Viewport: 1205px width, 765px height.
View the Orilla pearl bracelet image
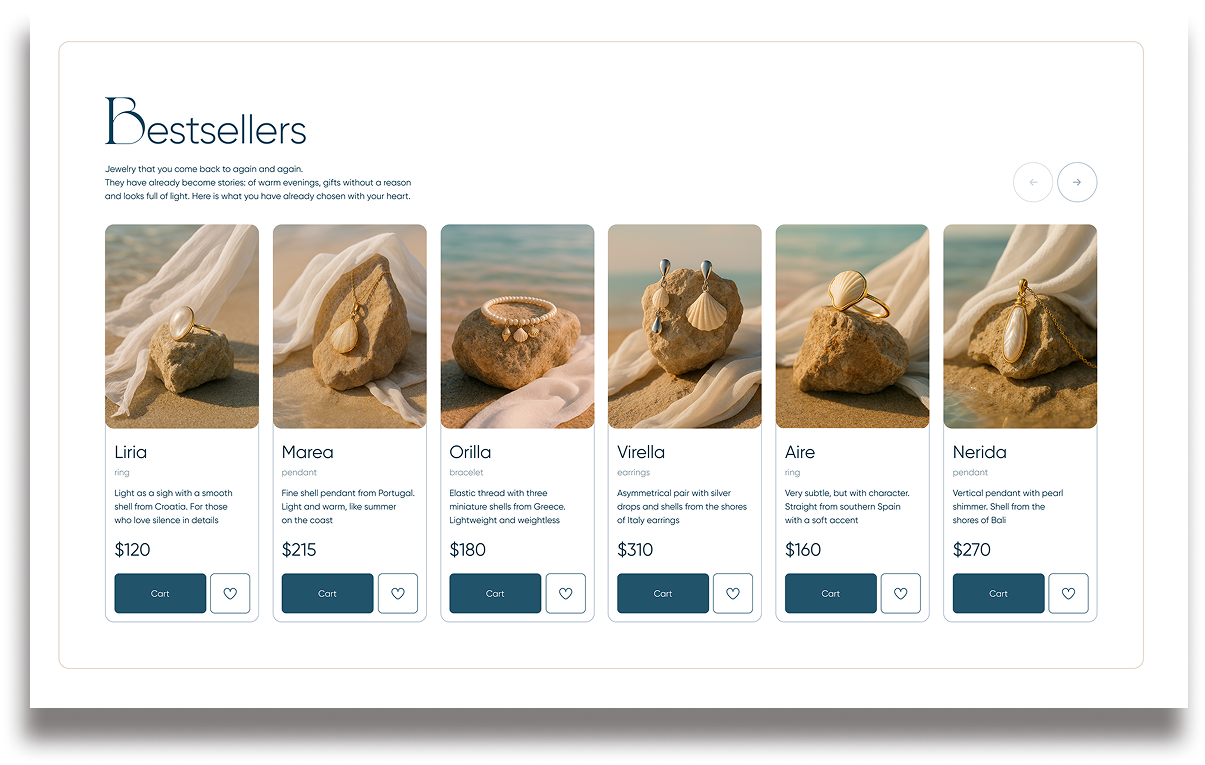pos(517,326)
